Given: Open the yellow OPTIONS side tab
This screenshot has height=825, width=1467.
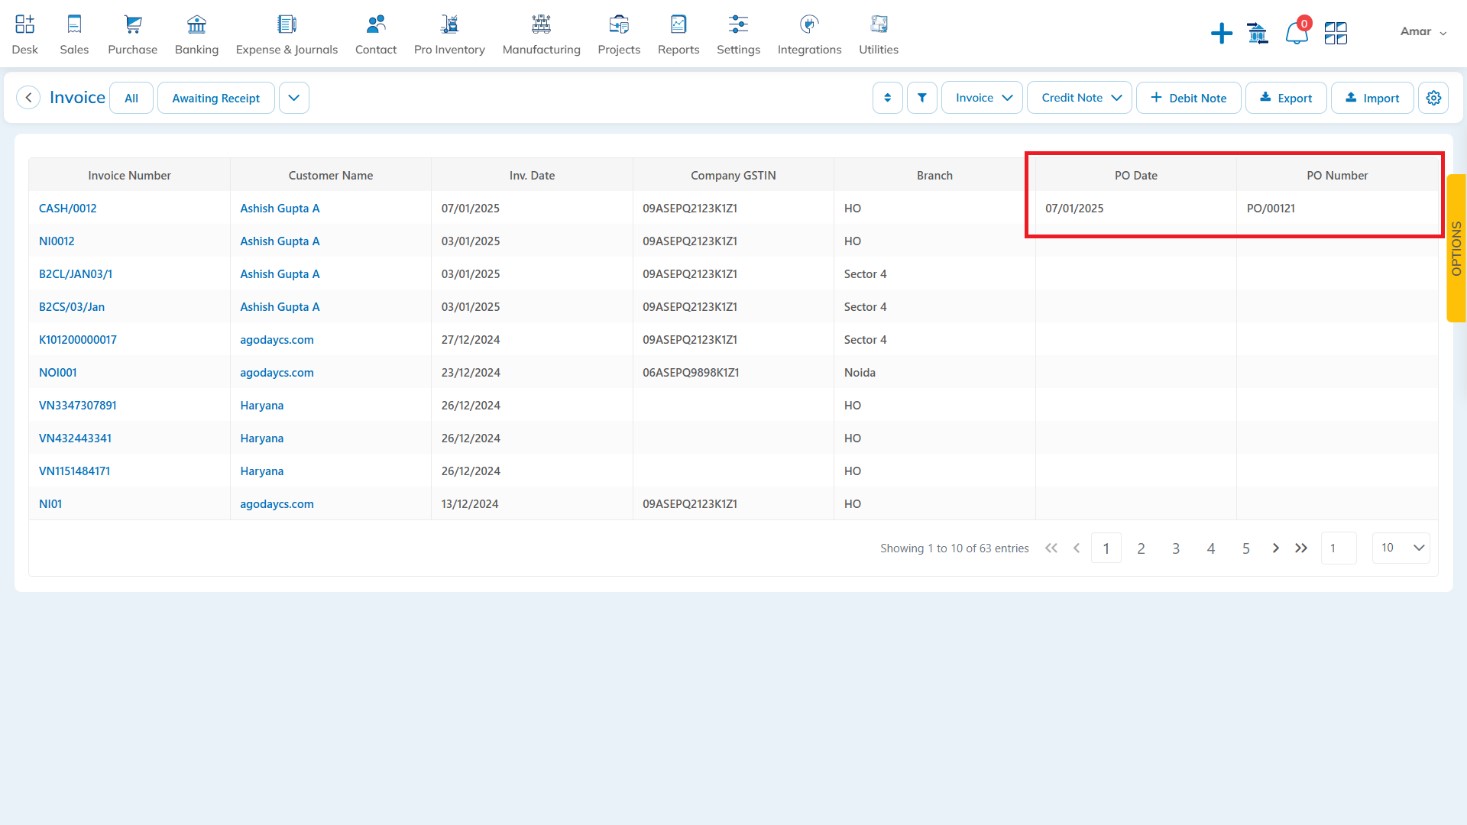Looking at the screenshot, I should coord(1456,248).
